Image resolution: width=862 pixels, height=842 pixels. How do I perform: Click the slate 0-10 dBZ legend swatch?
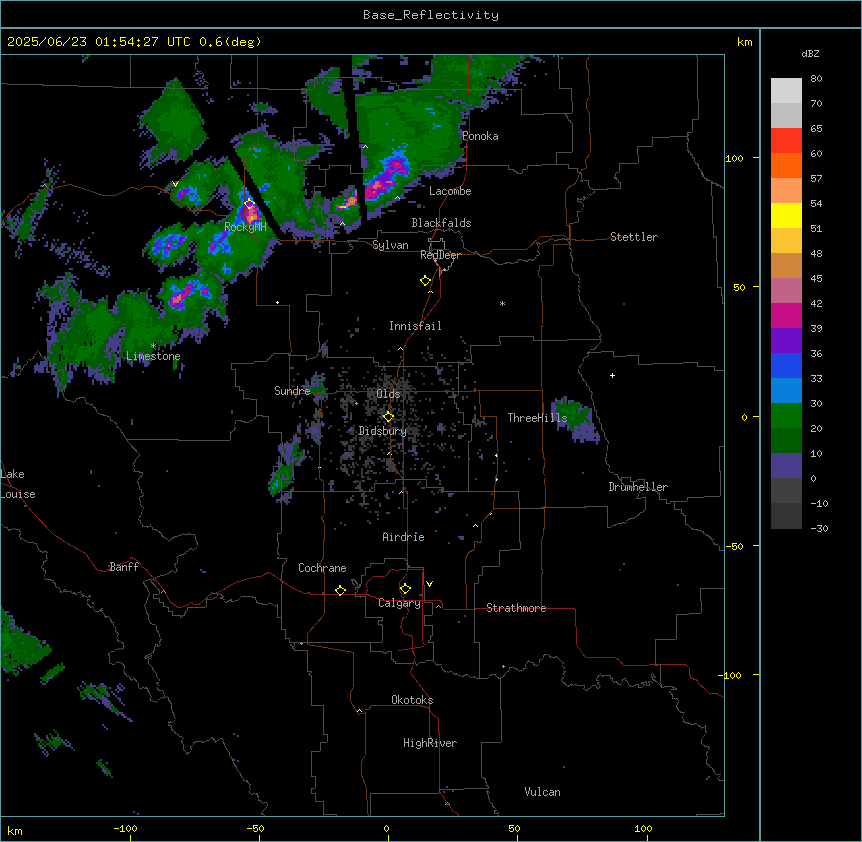pyautogui.click(x=786, y=466)
